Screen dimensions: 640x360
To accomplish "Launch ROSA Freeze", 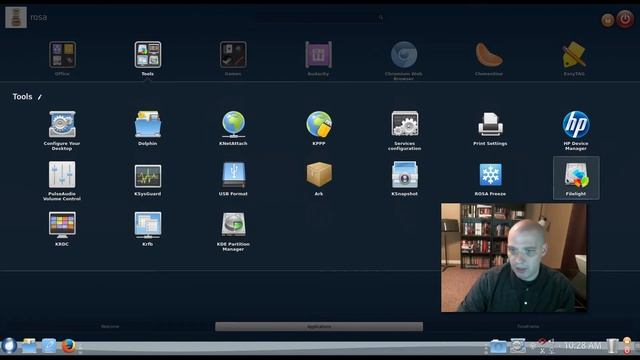I will click(490, 179).
